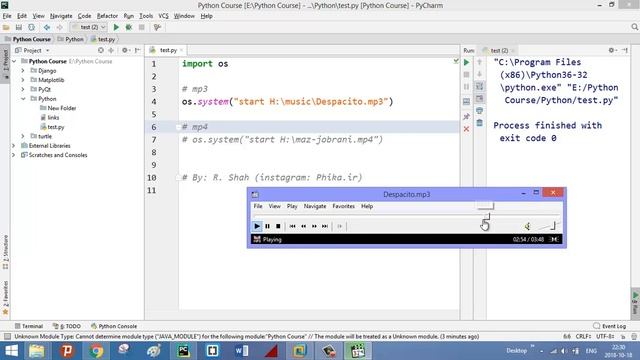
Task: Open the Event Log
Action: [x=610, y=326]
